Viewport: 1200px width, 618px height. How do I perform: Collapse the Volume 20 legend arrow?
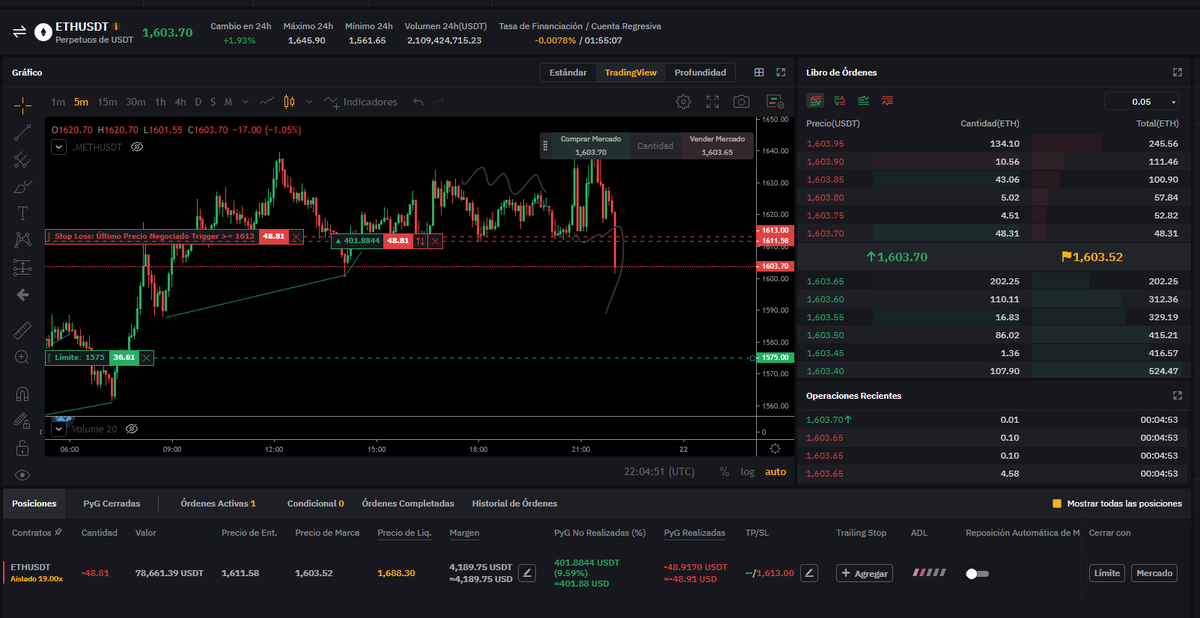pos(58,428)
